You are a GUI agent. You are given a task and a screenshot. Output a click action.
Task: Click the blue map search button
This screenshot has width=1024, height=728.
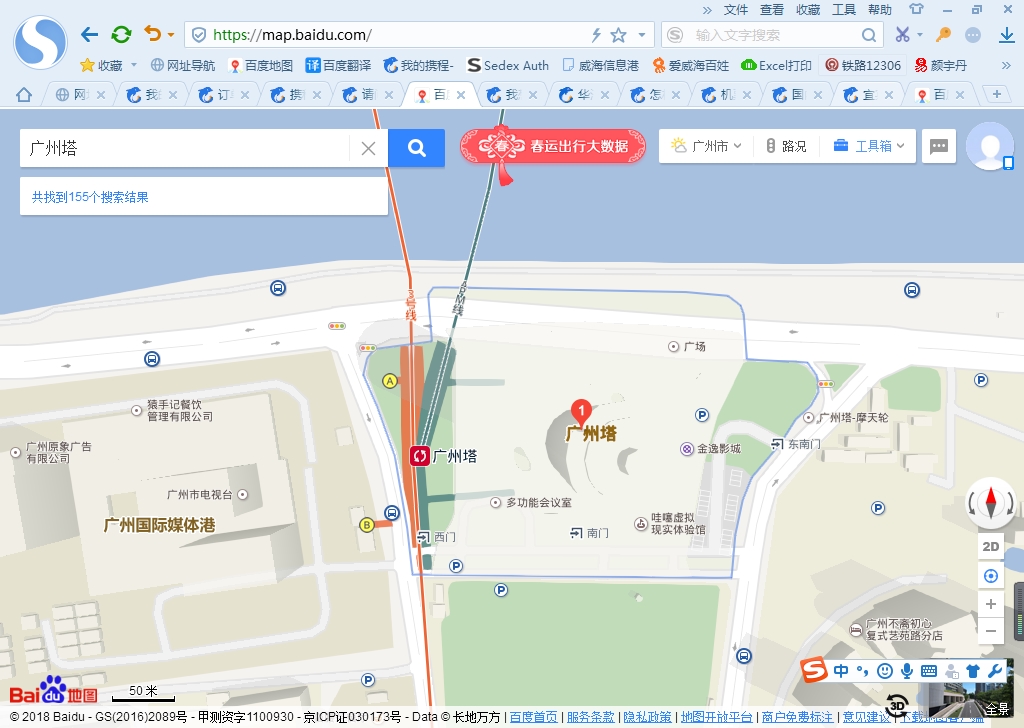(x=417, y=148)
